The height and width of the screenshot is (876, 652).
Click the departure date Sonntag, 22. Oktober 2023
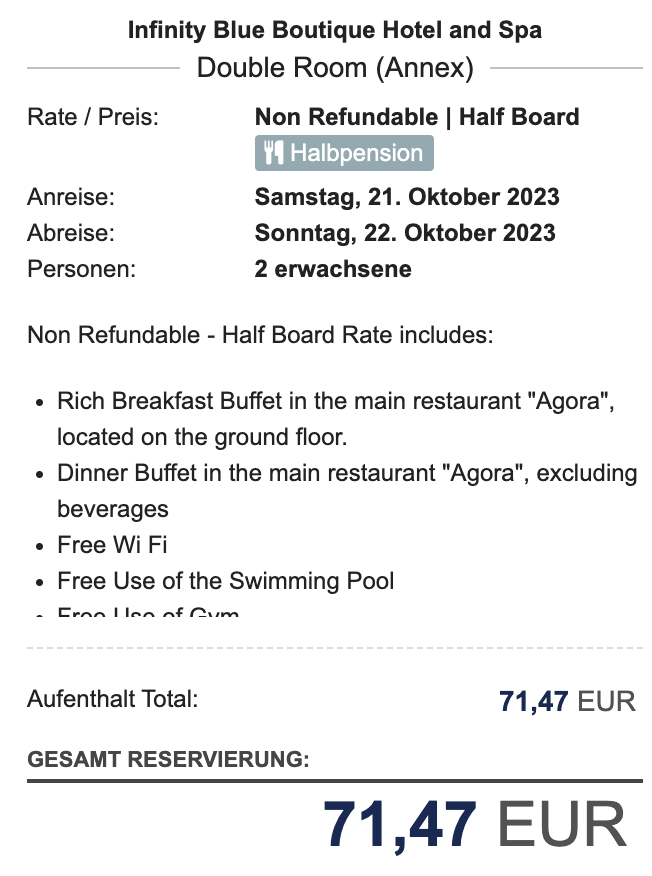click(x=405, y=233)
